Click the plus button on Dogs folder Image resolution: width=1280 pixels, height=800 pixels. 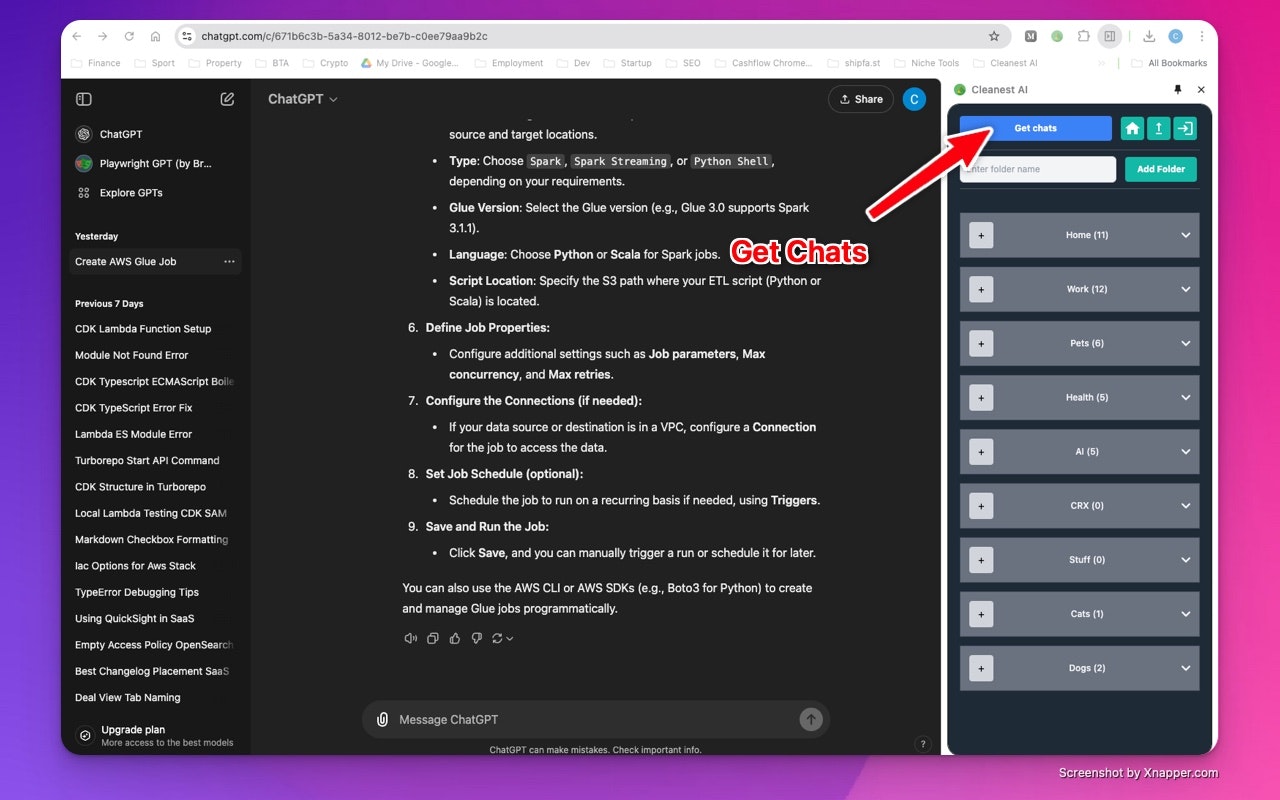click(981, 668)
